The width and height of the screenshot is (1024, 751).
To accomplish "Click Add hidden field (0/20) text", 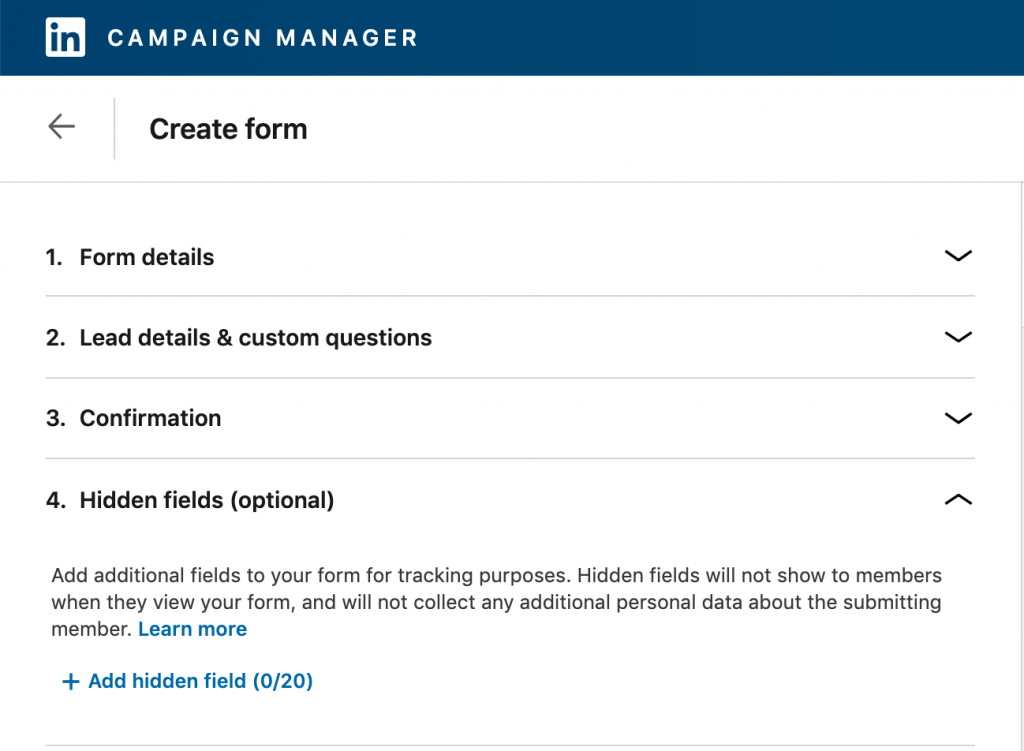I will click(x=200, y=681).
